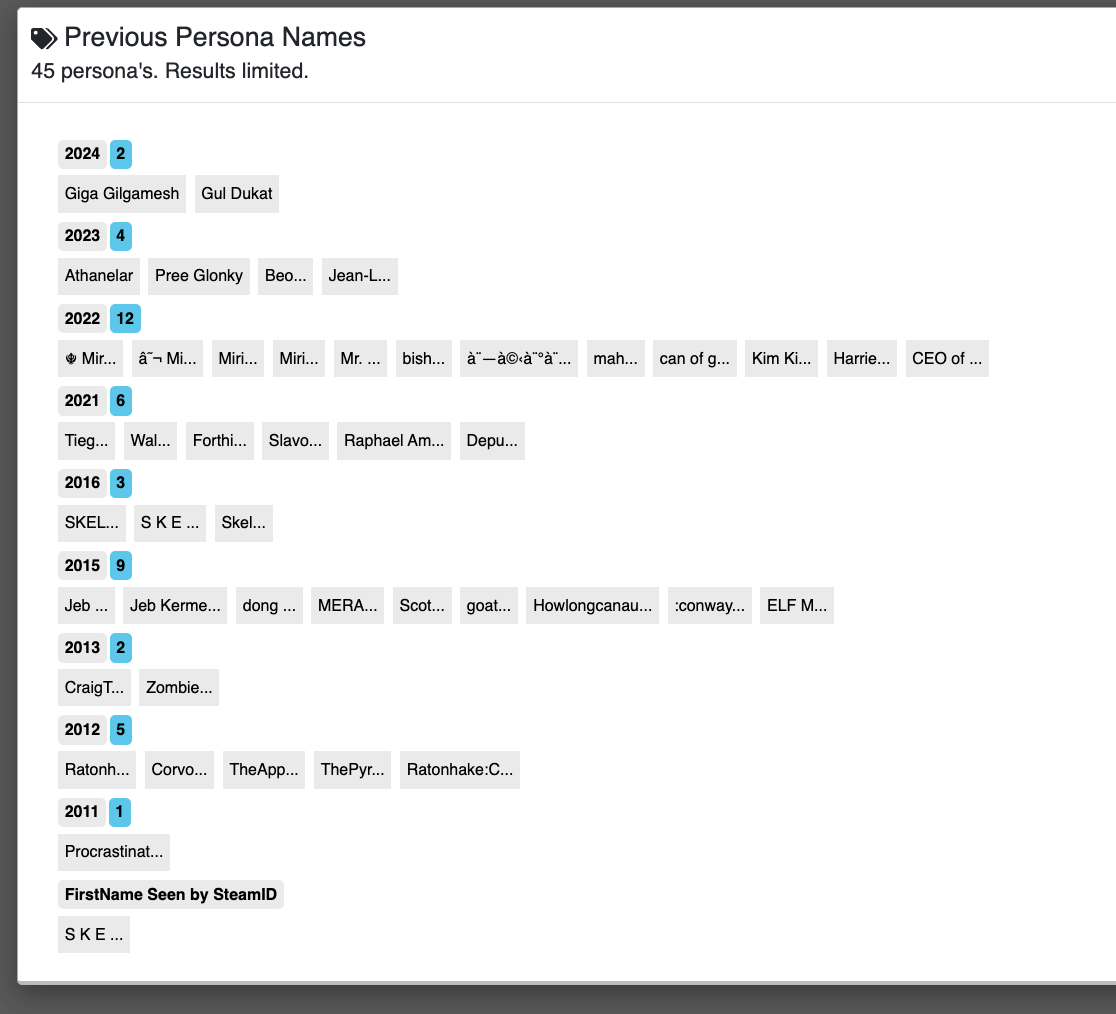Click the blue 9 count badge for 2015

point(121,566)
